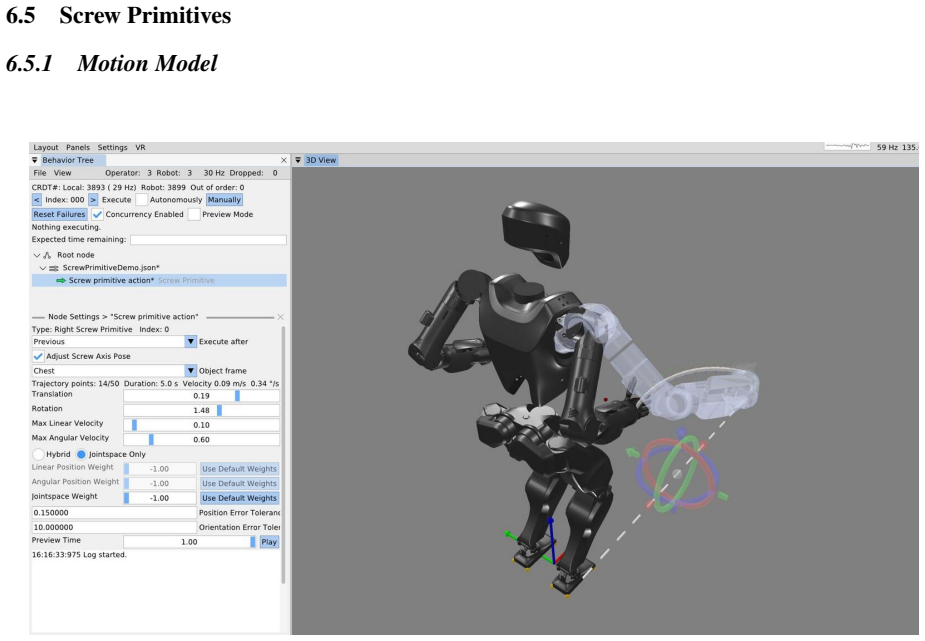Toggle Adjust Screw Axis Pose checkbox
Image resolution: width=925 pixels, height=641 pixels.
[38, 356]
